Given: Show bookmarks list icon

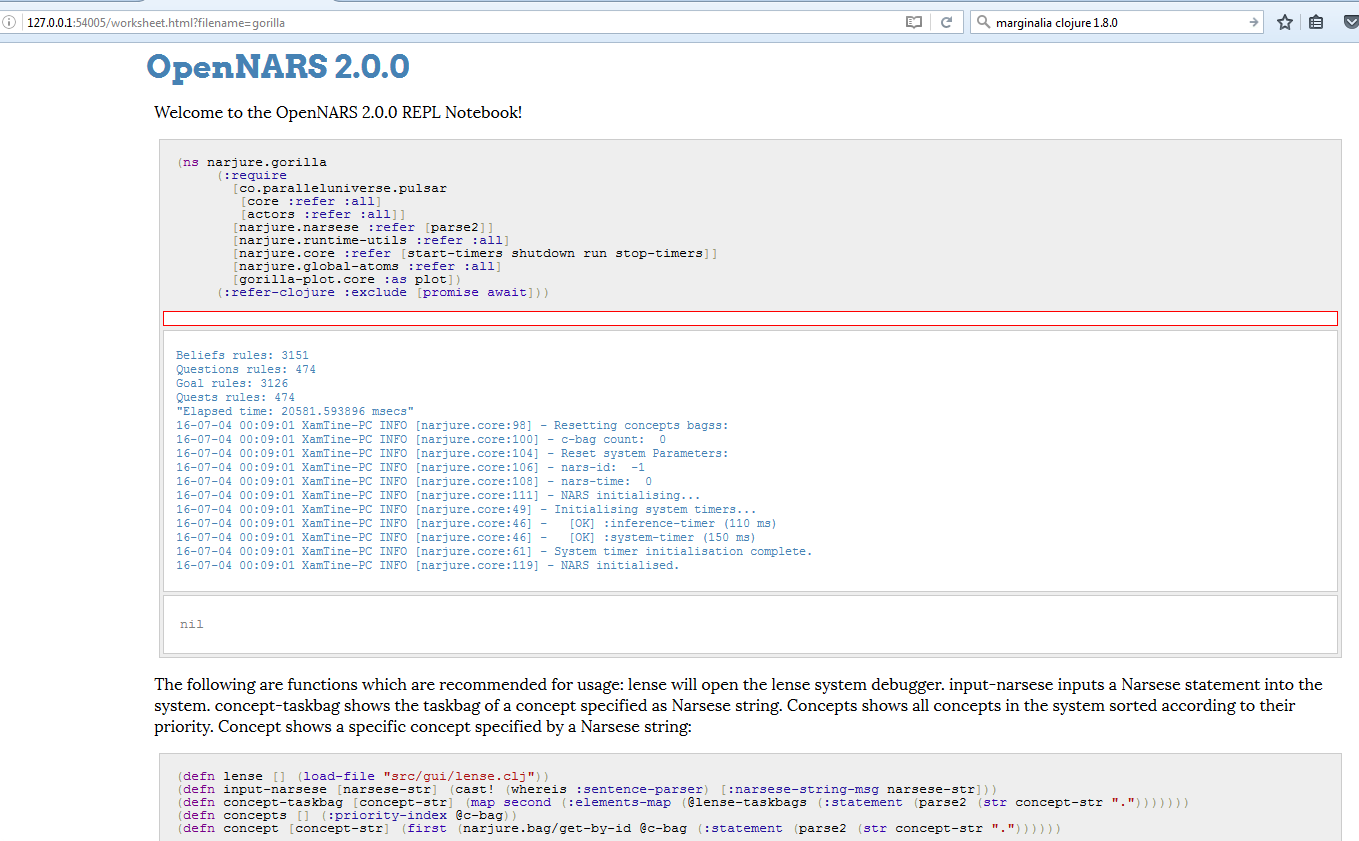Looking at the screenshot, I should (1316, 22).
